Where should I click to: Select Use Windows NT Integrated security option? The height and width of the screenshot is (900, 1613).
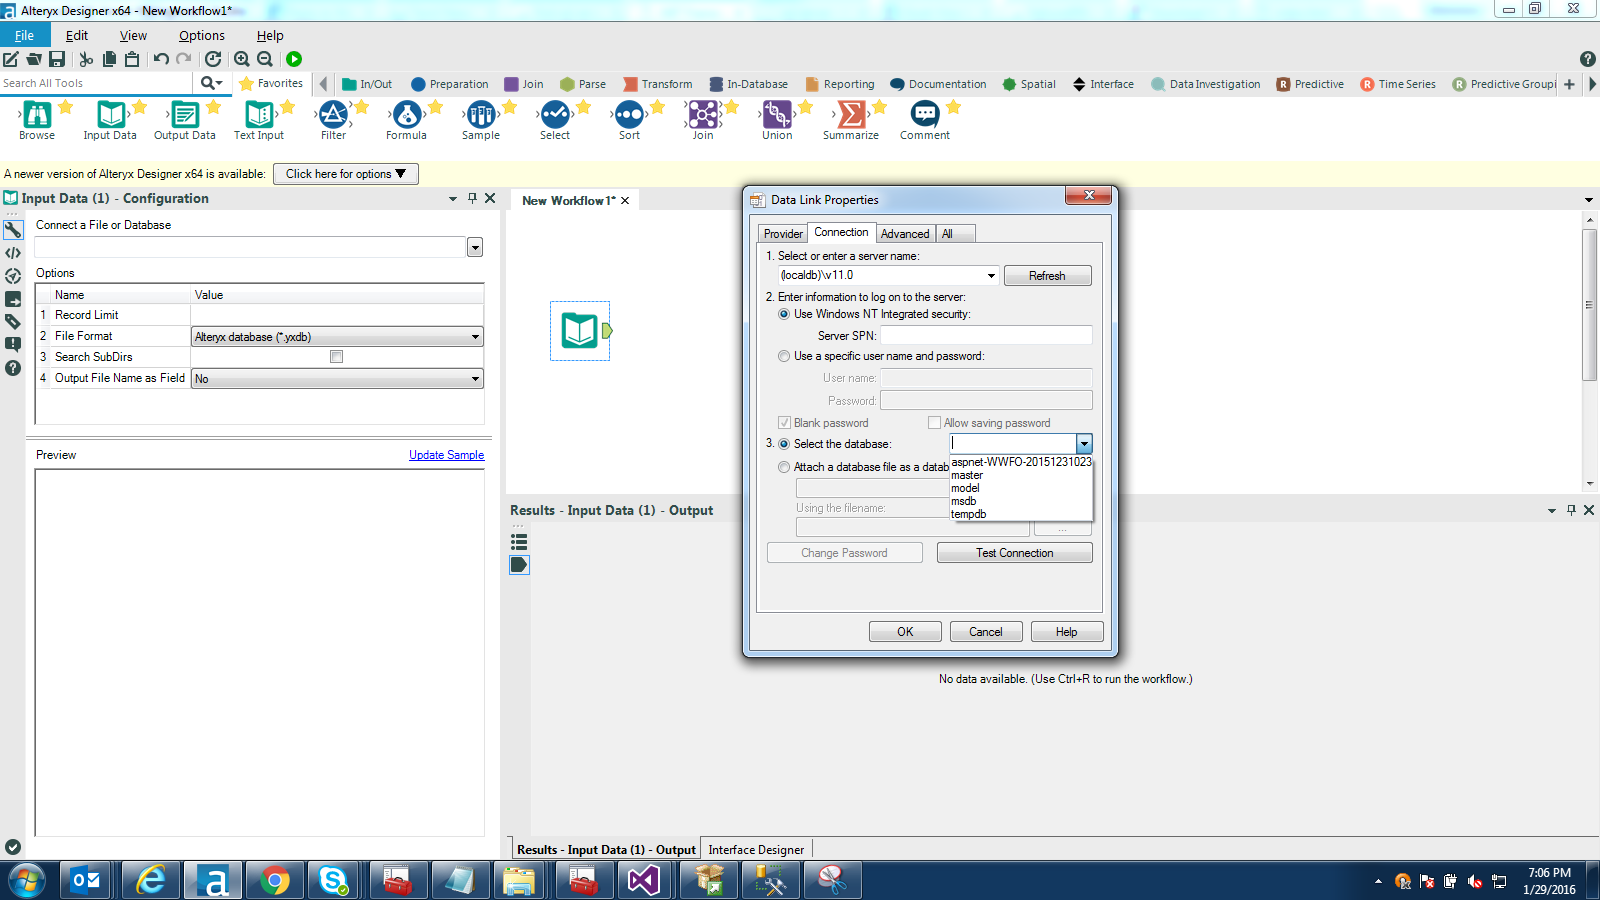click(x=784, y=314)
